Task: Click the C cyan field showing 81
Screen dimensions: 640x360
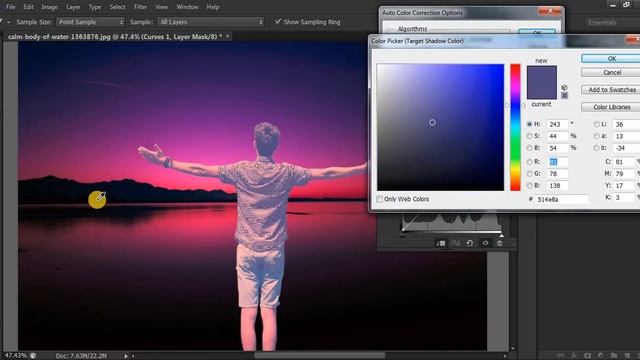Action: tap(625, 162)
